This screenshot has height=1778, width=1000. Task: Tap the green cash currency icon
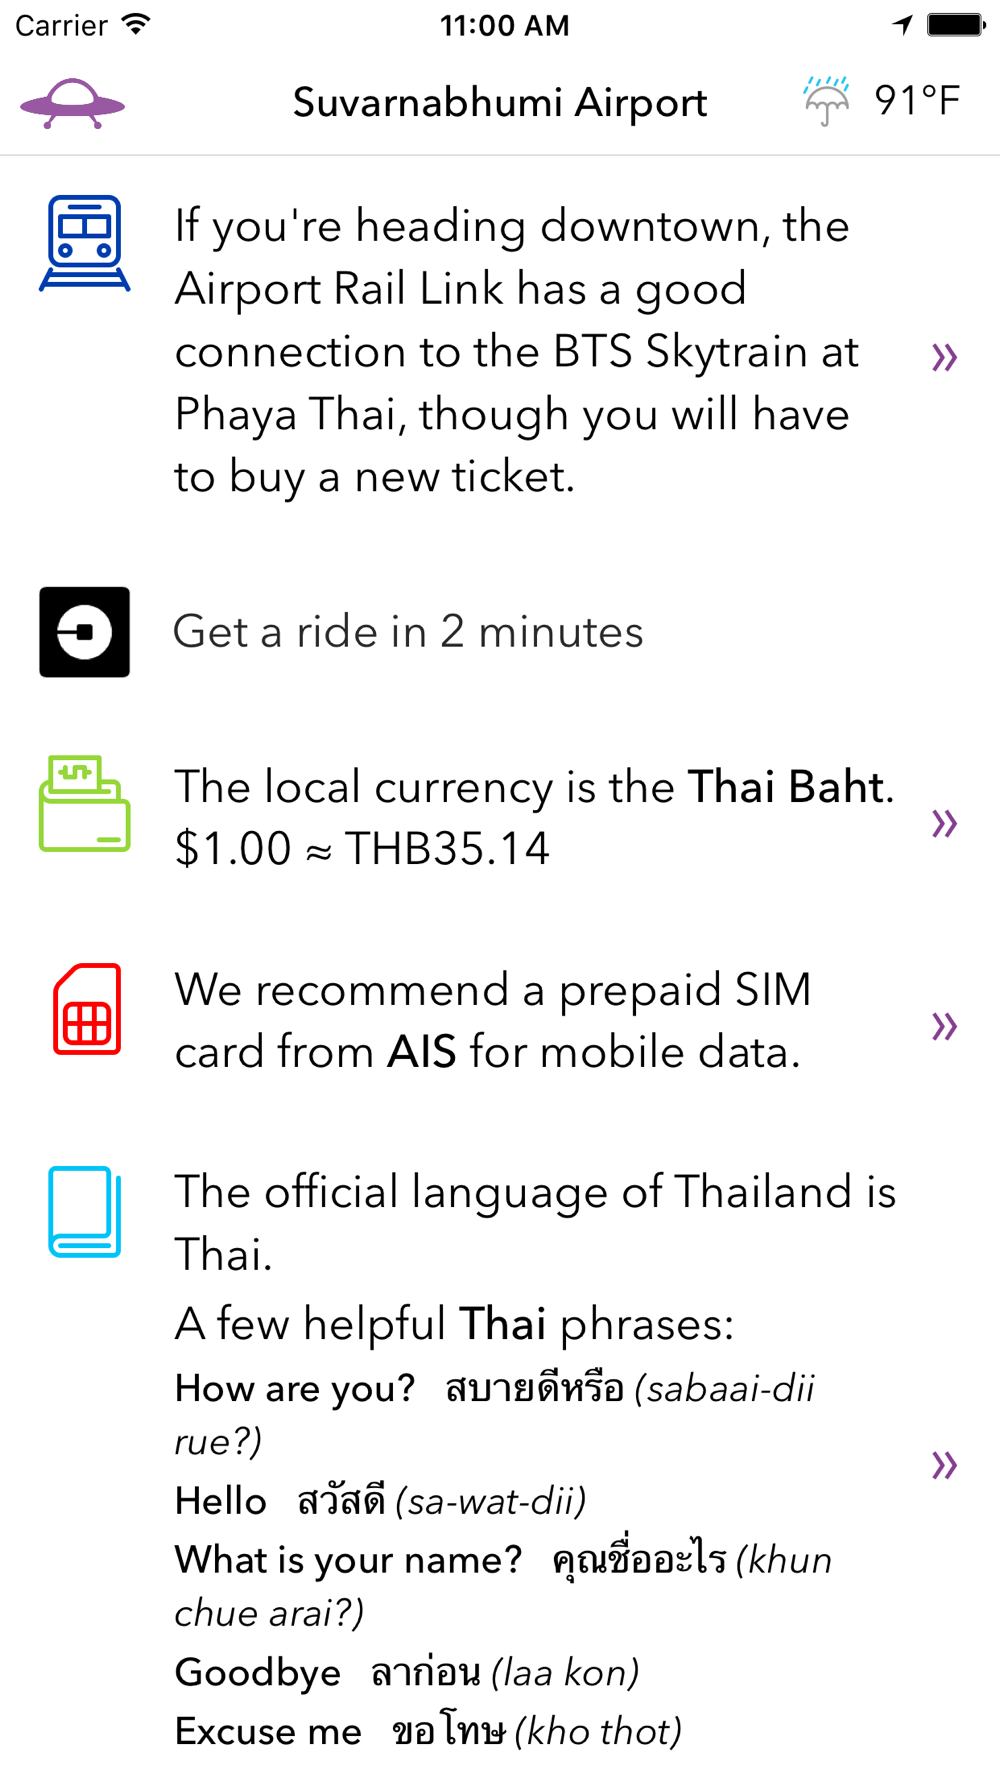pos(85,804)
